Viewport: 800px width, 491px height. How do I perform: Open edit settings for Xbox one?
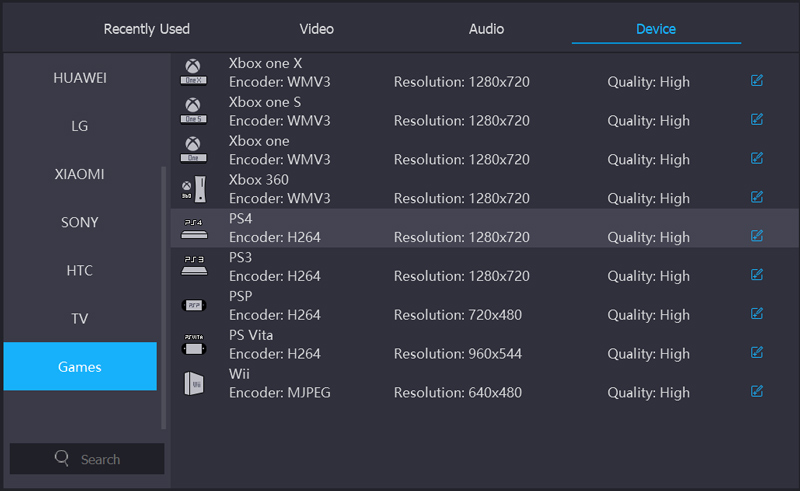757,158
